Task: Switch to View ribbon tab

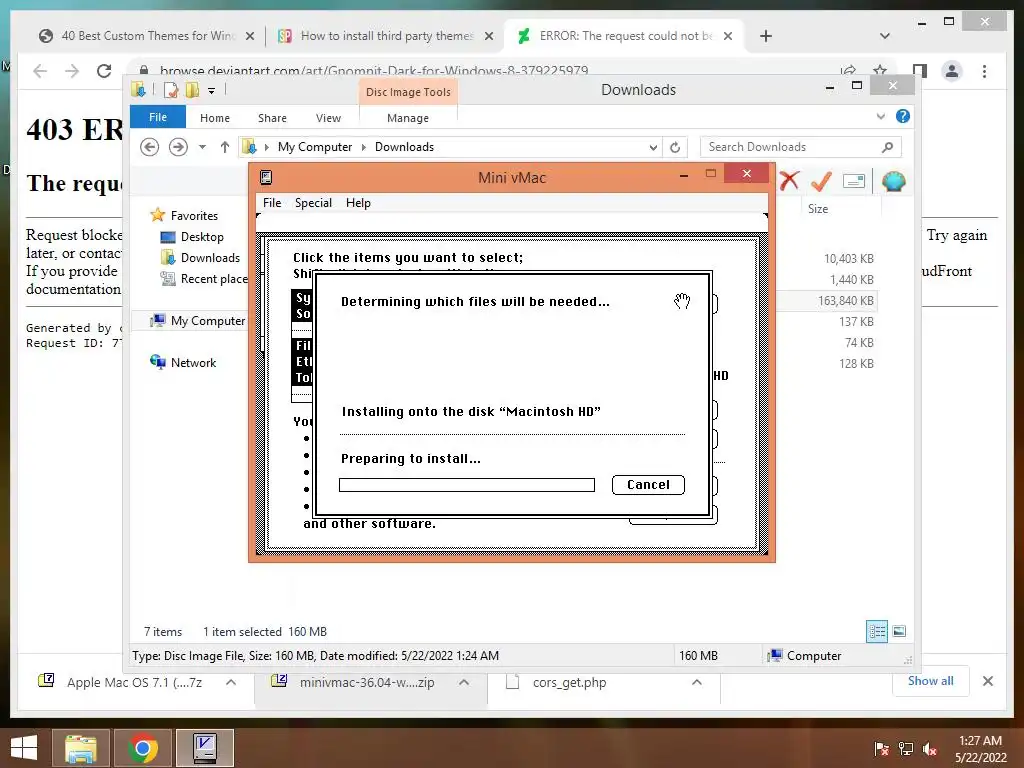Action: tap(328, 118)
